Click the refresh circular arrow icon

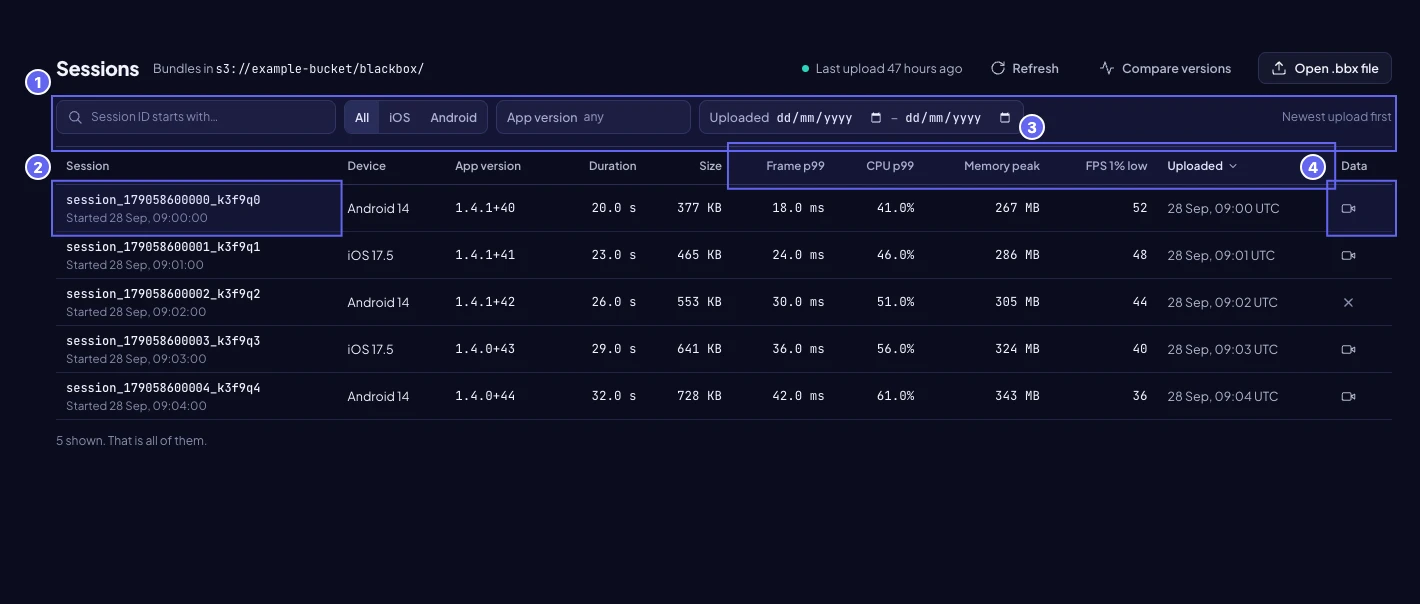point(997,69)
